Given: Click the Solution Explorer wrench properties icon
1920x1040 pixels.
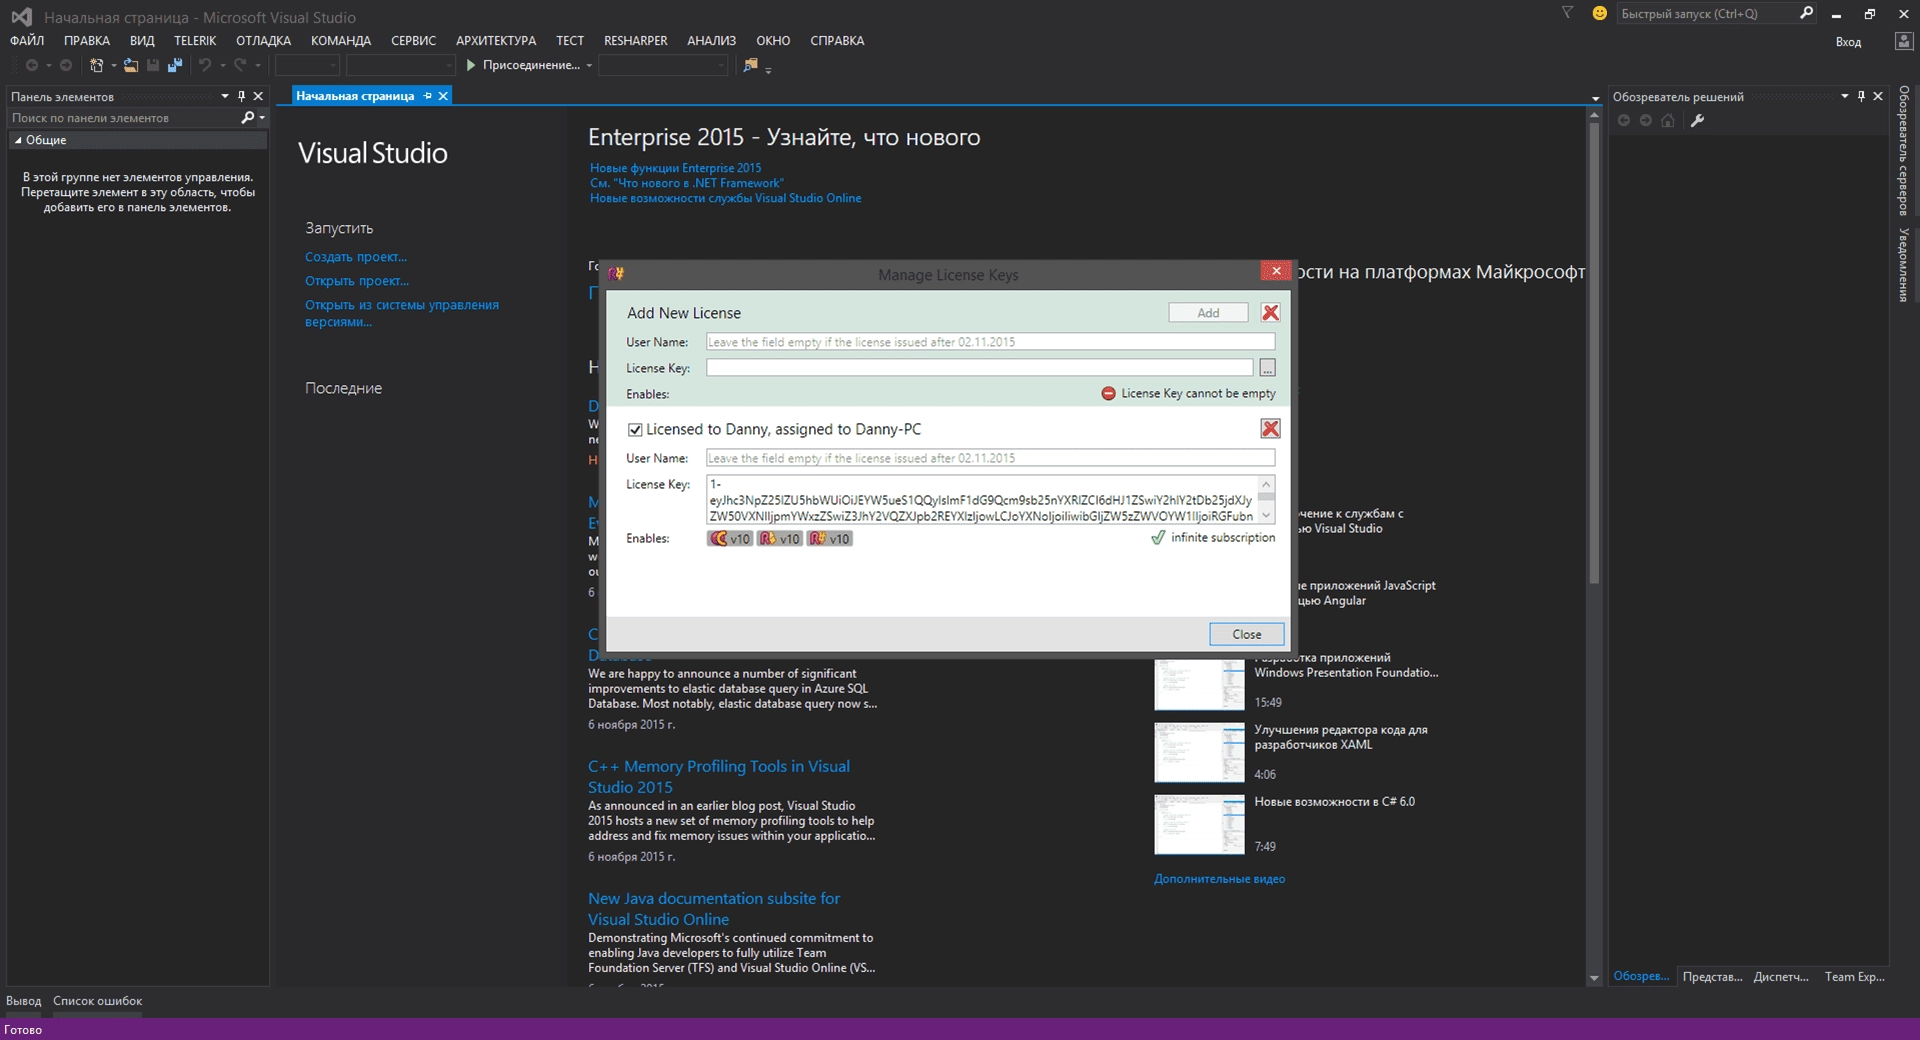Looking at the screenshot, I should (x=1697, y=121).
